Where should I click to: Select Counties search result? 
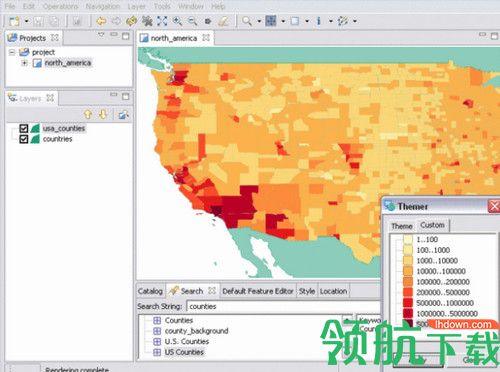(179, 320)
